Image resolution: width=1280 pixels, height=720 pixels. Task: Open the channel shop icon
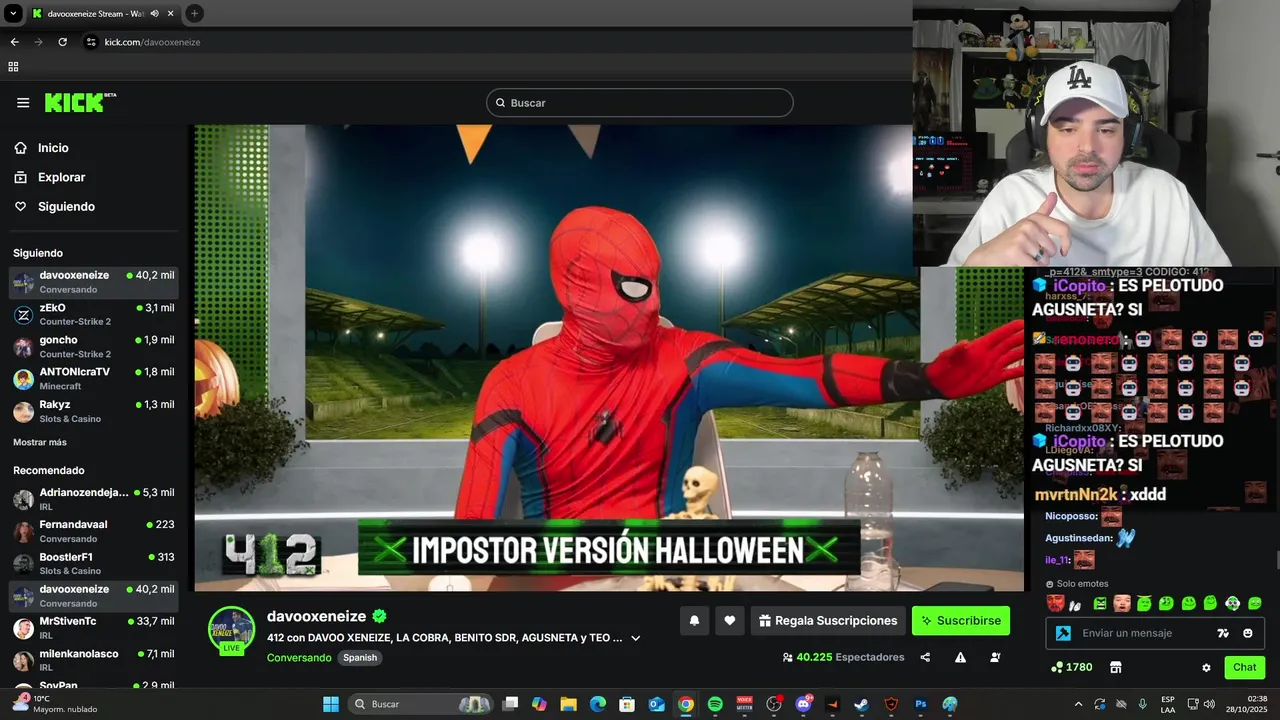pyautogui.click(x=1116, y=667)
